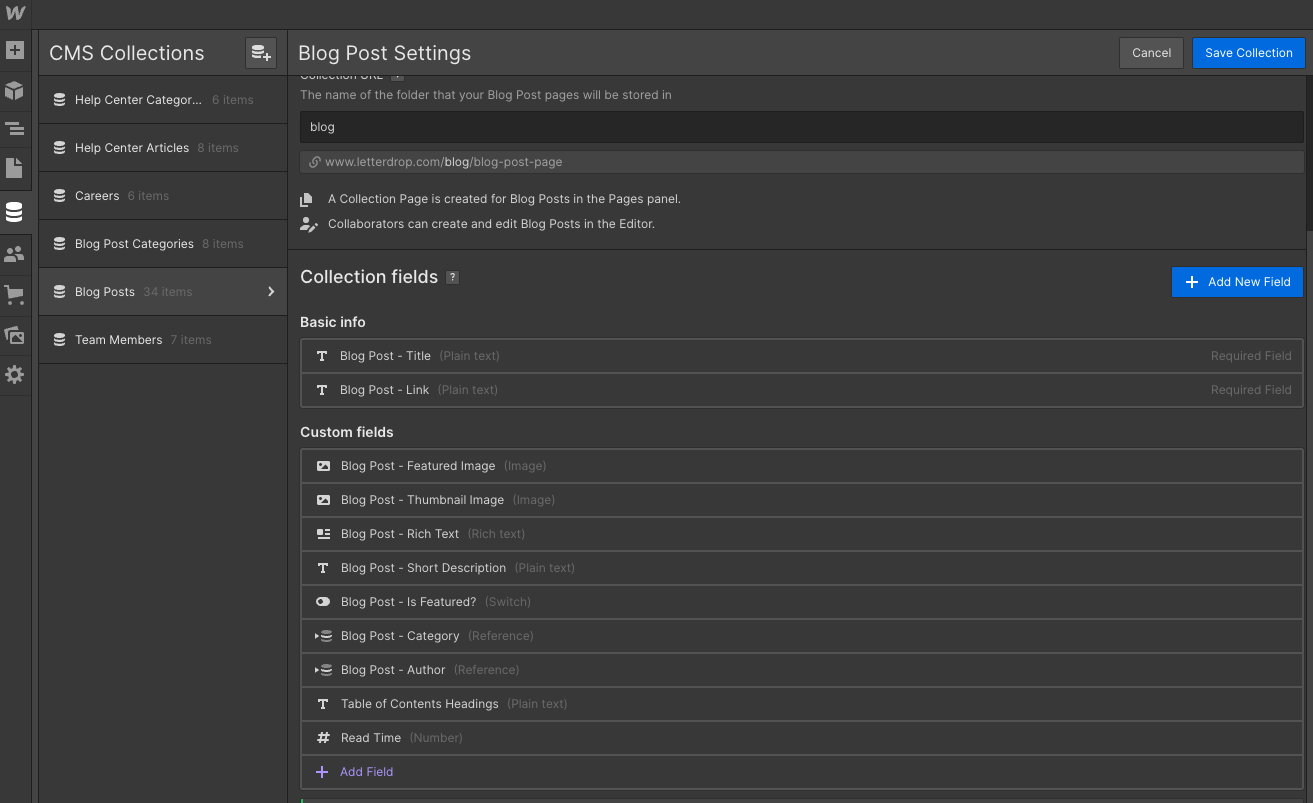Open the Components panel
Screen dimensions: 1313x803
(15, 89)
